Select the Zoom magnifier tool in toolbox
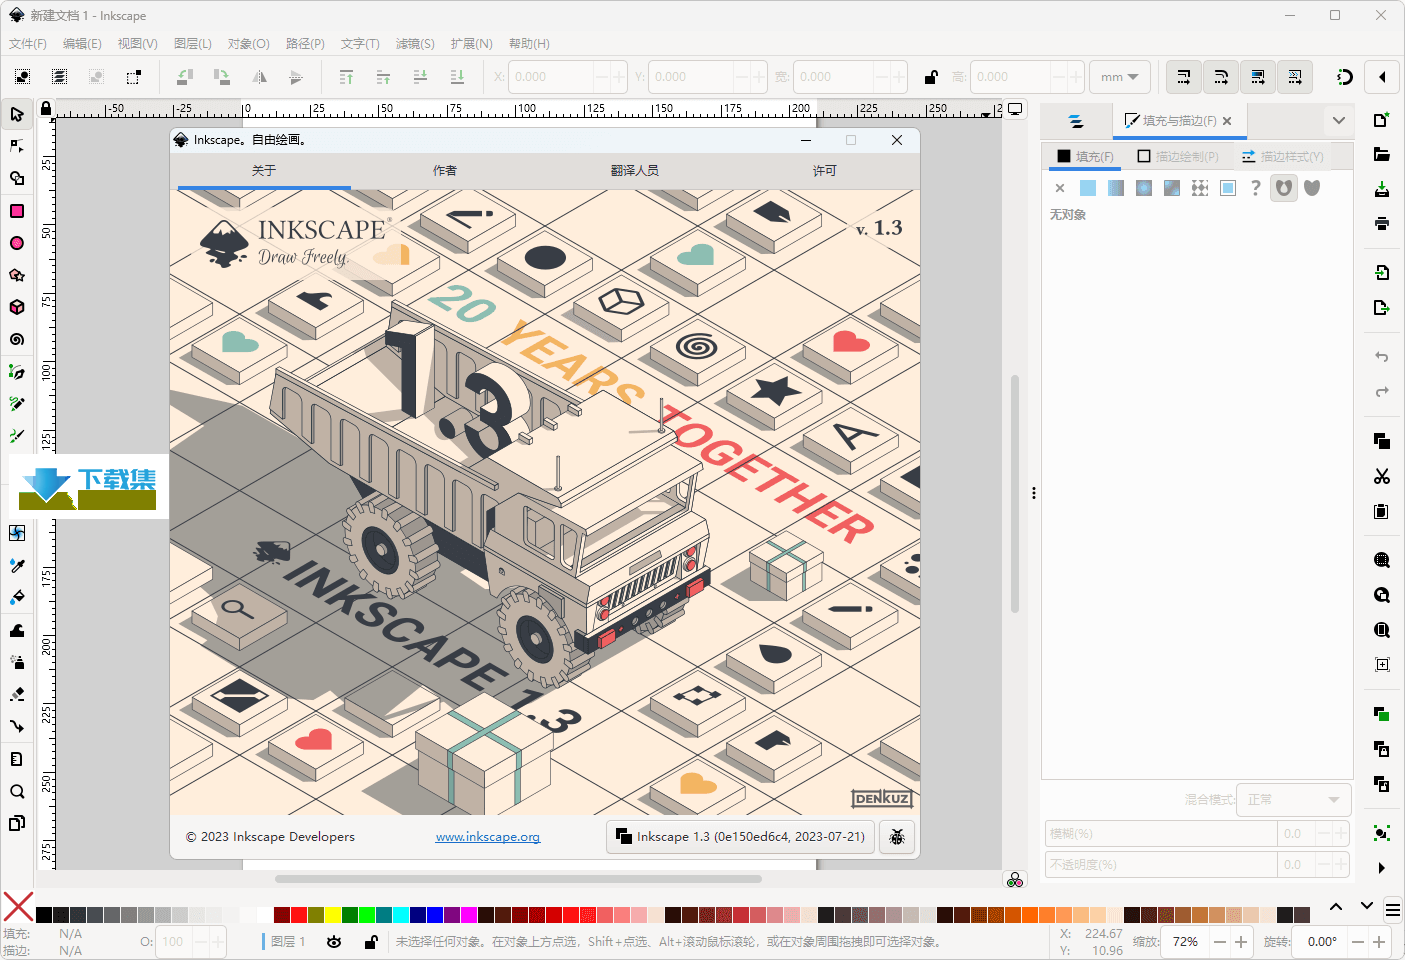 17,791
